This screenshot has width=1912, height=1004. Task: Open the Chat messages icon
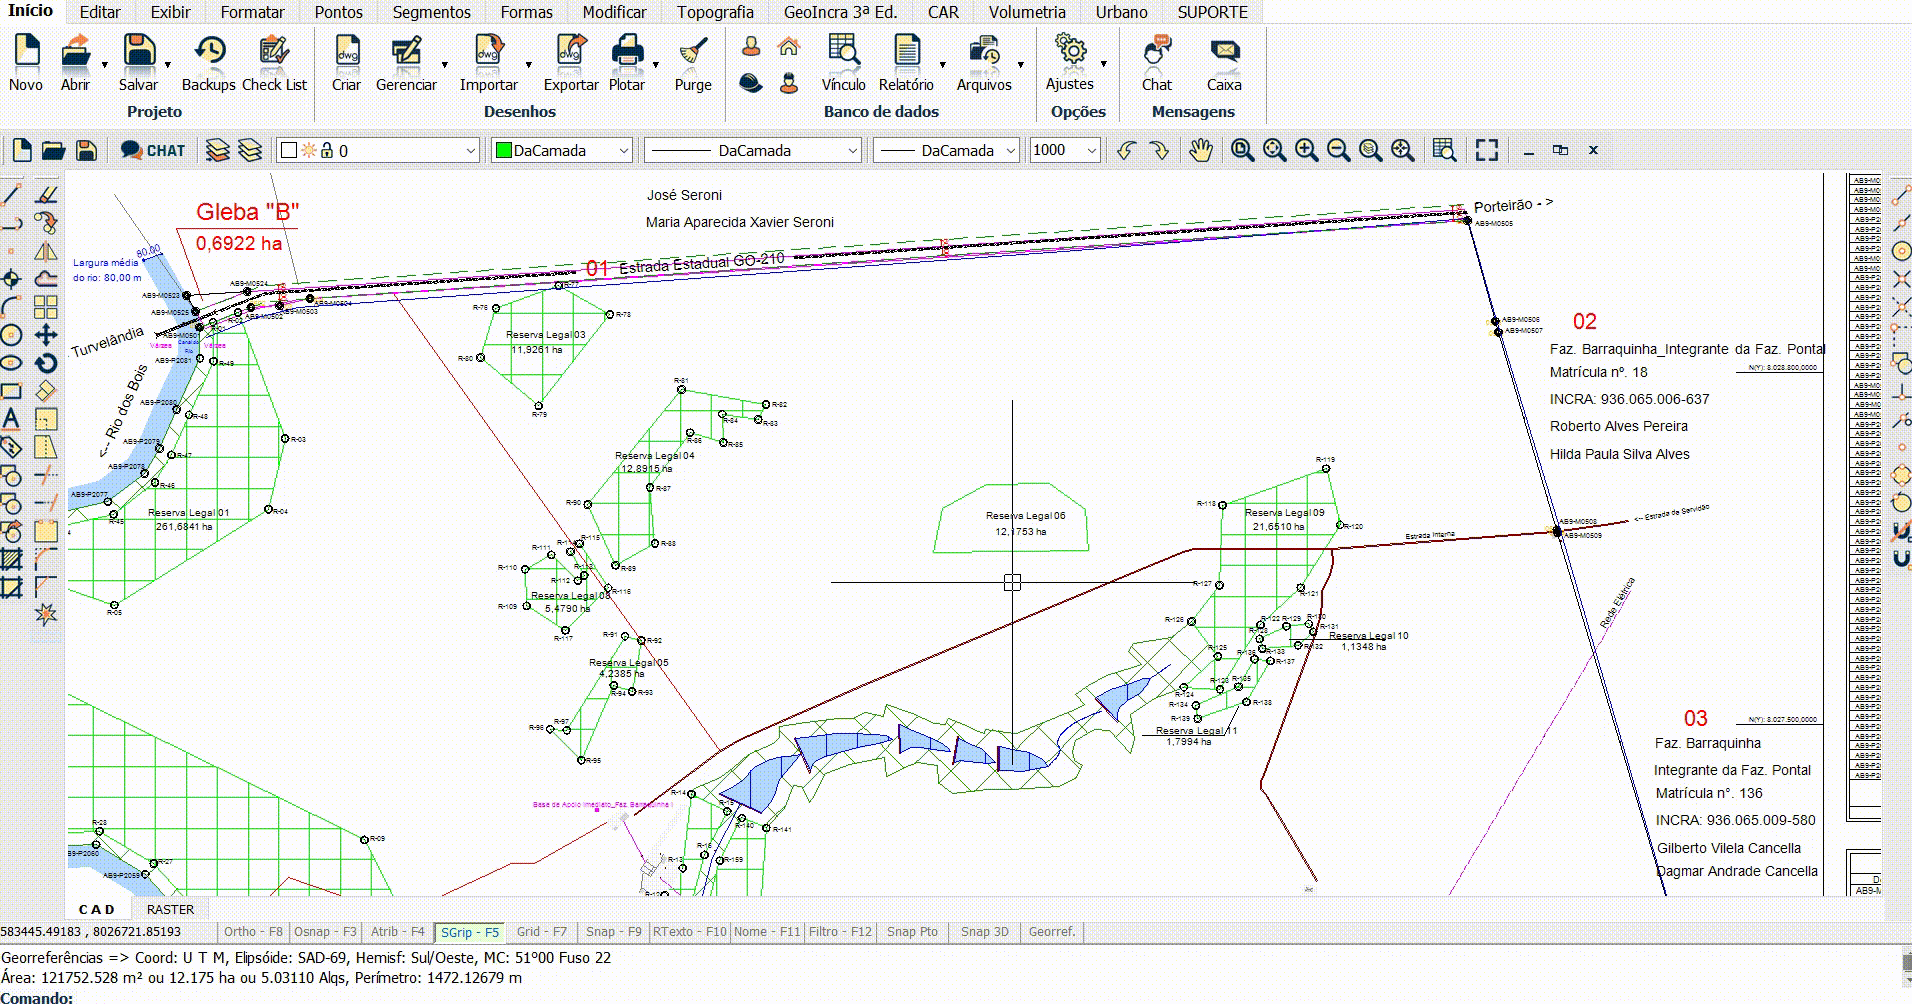click(x=1157, y=53)
